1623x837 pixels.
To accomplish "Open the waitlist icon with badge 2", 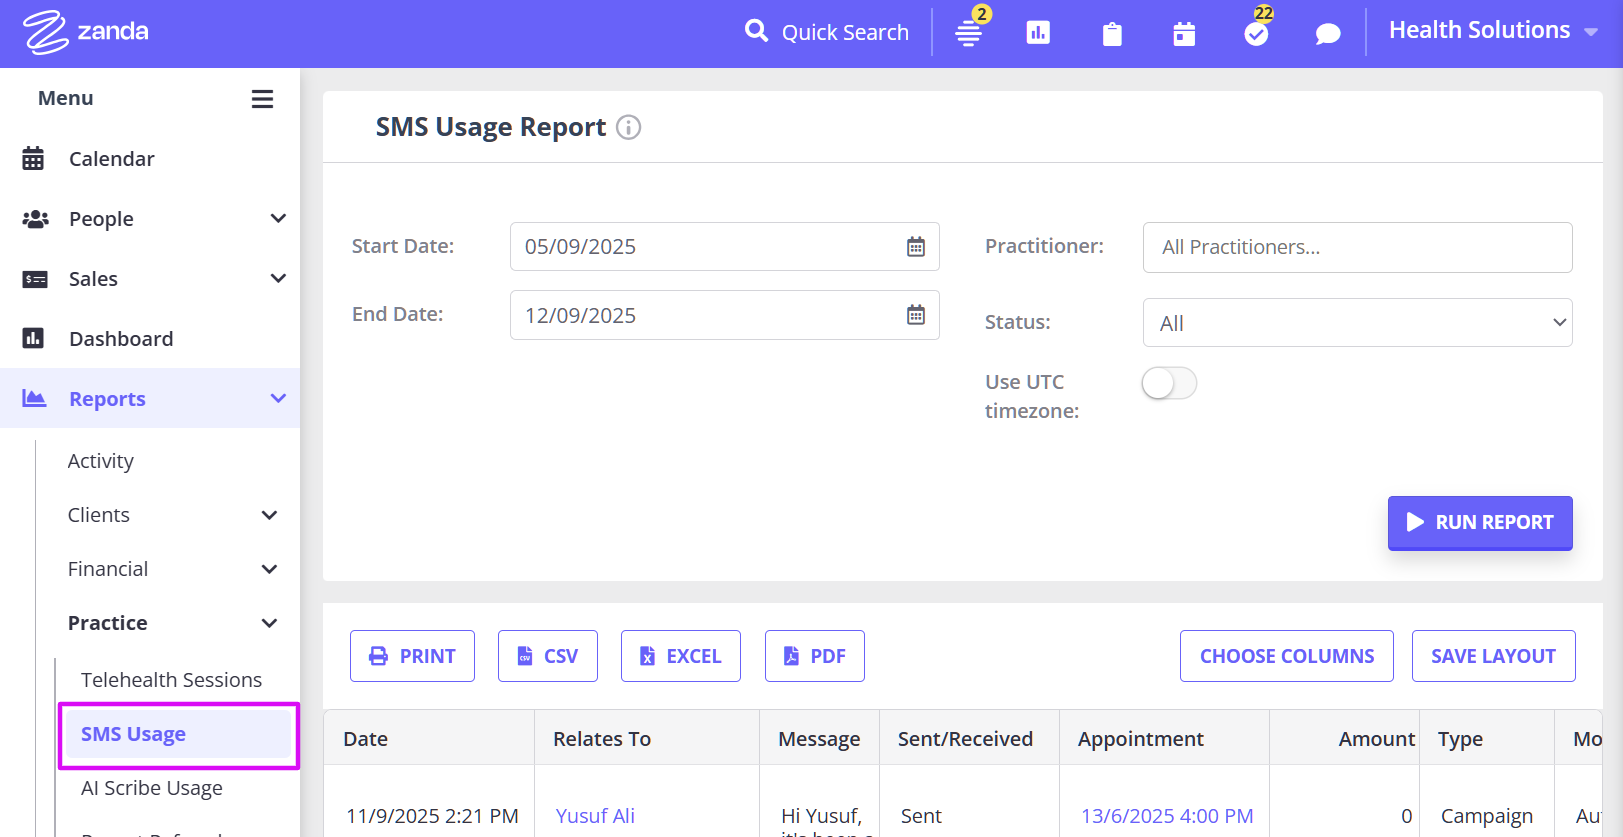I will click(968, 33).
